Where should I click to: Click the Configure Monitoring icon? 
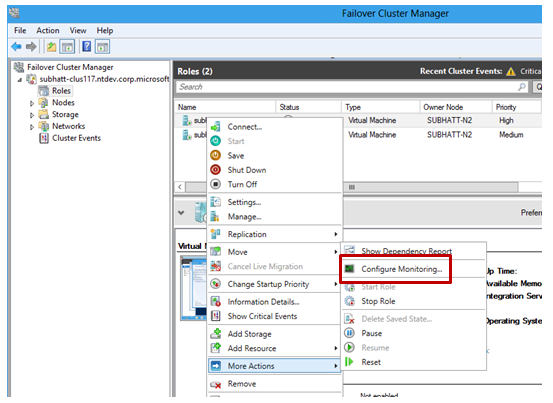click(x=350, y=269)
